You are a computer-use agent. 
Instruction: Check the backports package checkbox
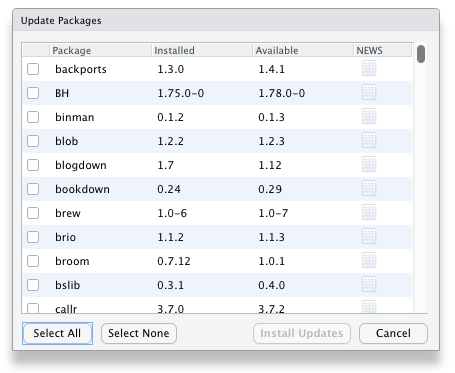pos(33,69)
